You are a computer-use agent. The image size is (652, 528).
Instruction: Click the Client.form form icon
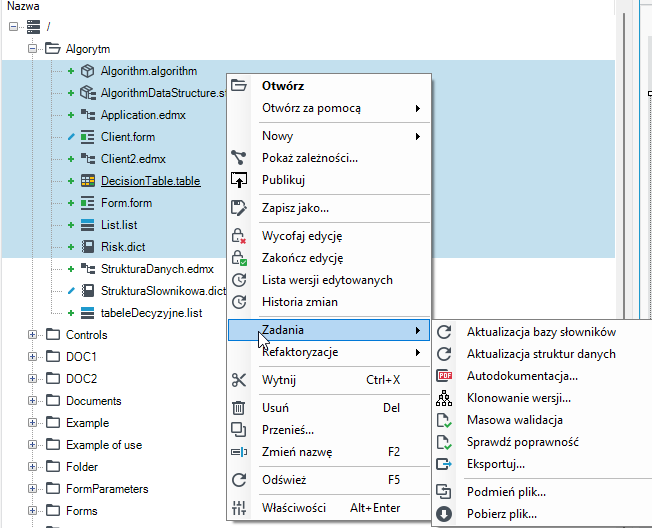(x=87, y=137)
